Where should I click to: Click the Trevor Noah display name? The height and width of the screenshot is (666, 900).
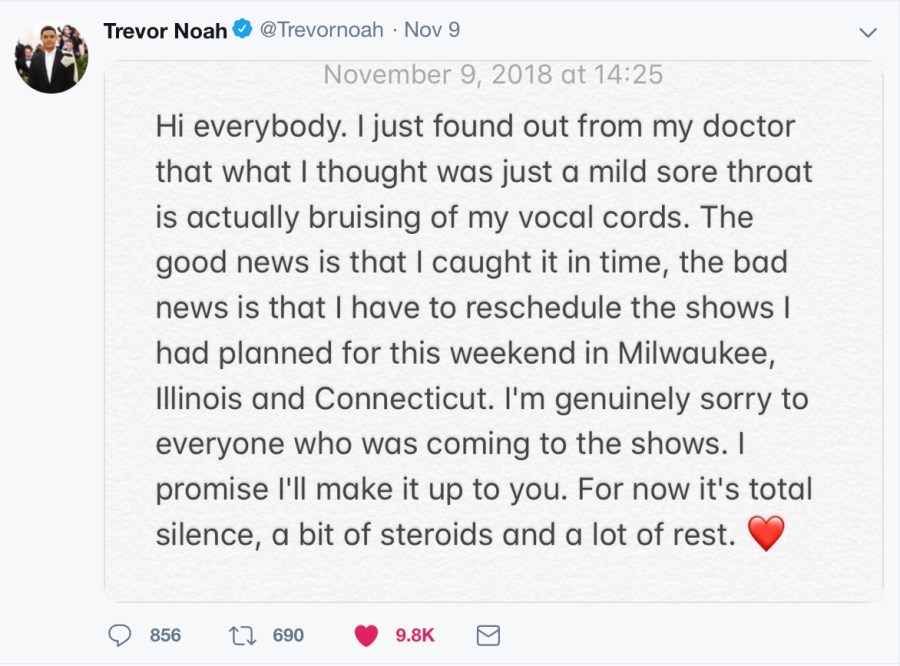[165, 30]
